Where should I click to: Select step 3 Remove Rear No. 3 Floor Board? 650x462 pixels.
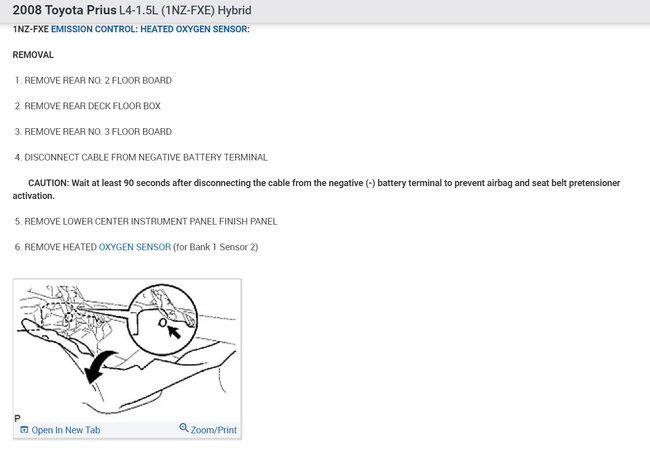click(x=93, y=132)
